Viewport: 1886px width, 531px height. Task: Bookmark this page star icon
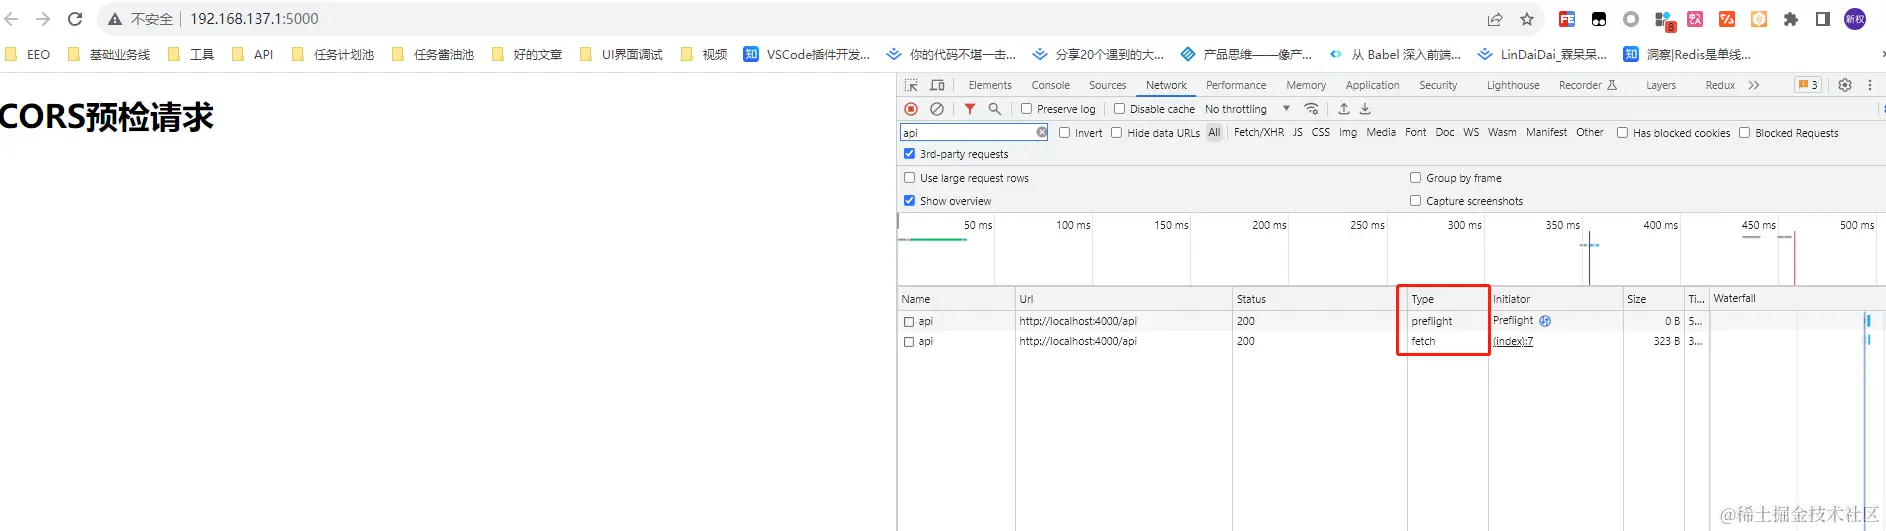tap(1527, 19)
